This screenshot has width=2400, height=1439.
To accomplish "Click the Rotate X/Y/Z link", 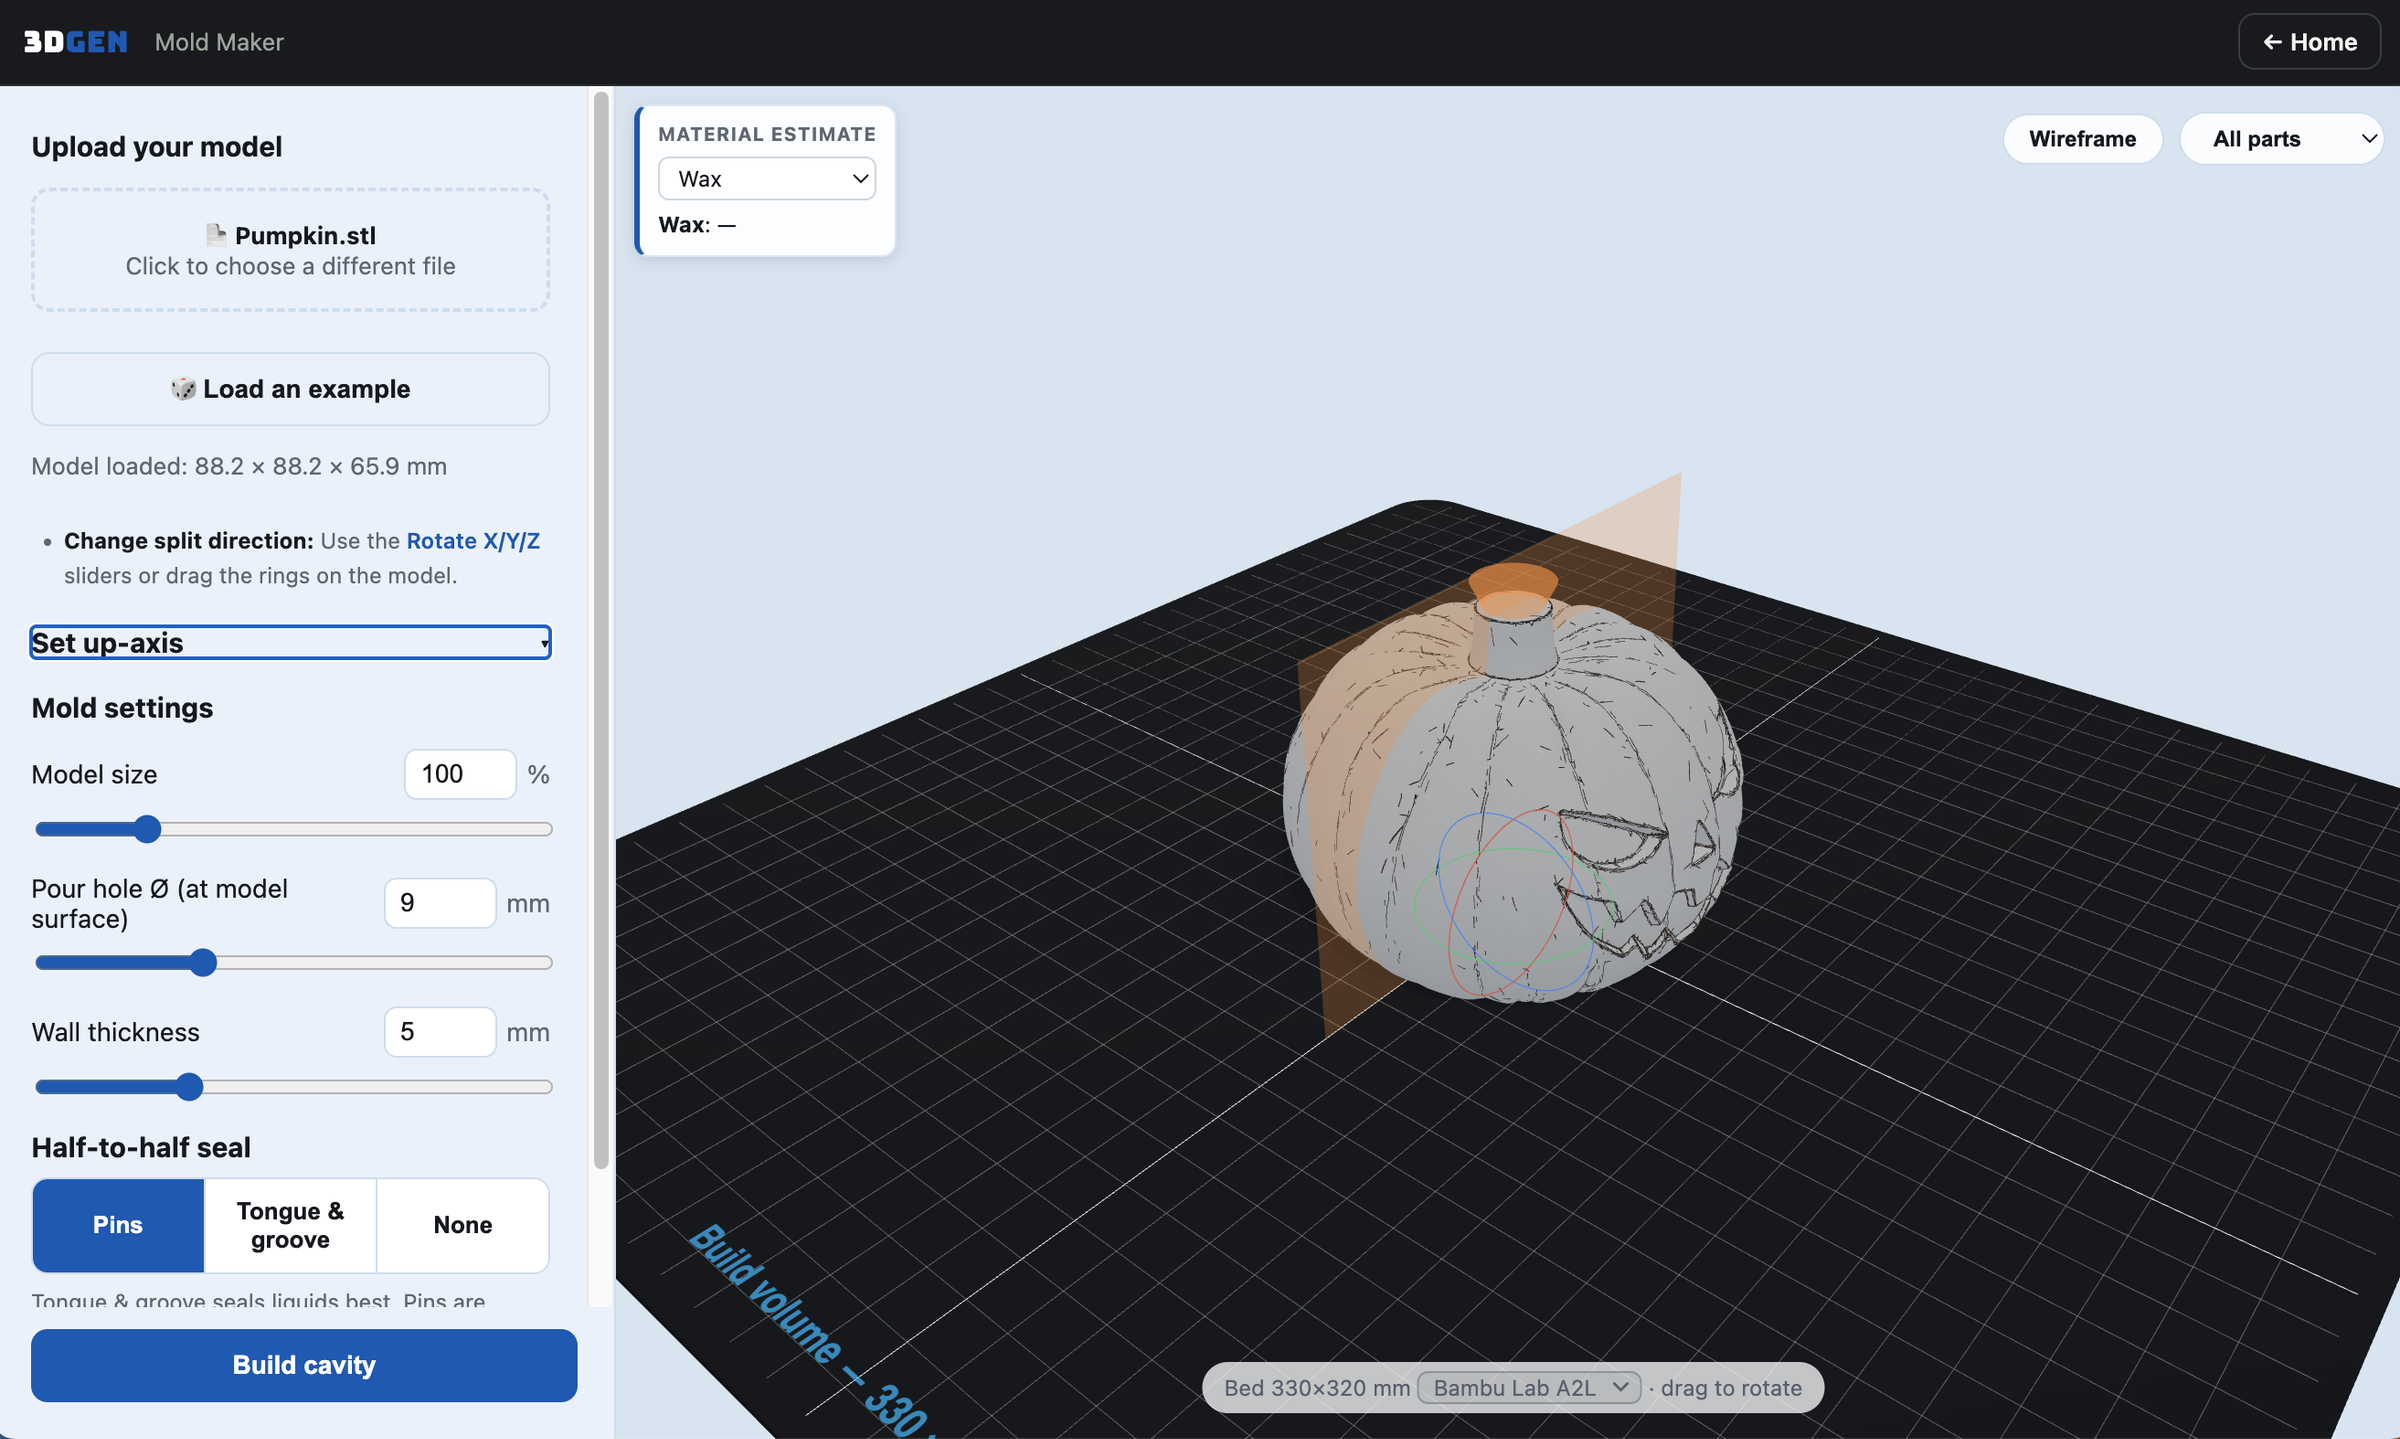I will pos(473,541).
